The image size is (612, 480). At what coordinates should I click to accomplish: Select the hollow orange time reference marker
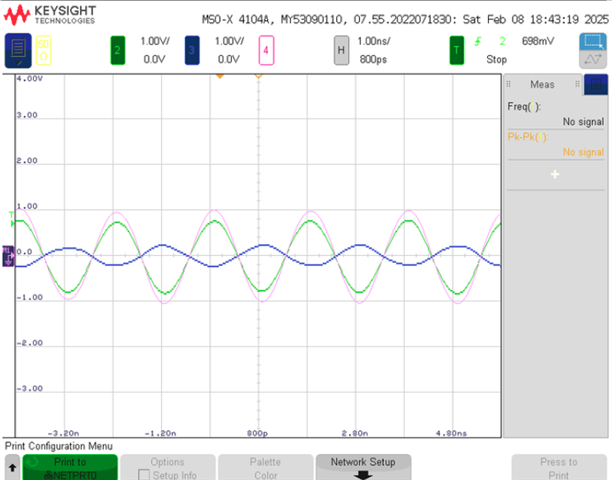pyautogui.click(x=258, y=76)
